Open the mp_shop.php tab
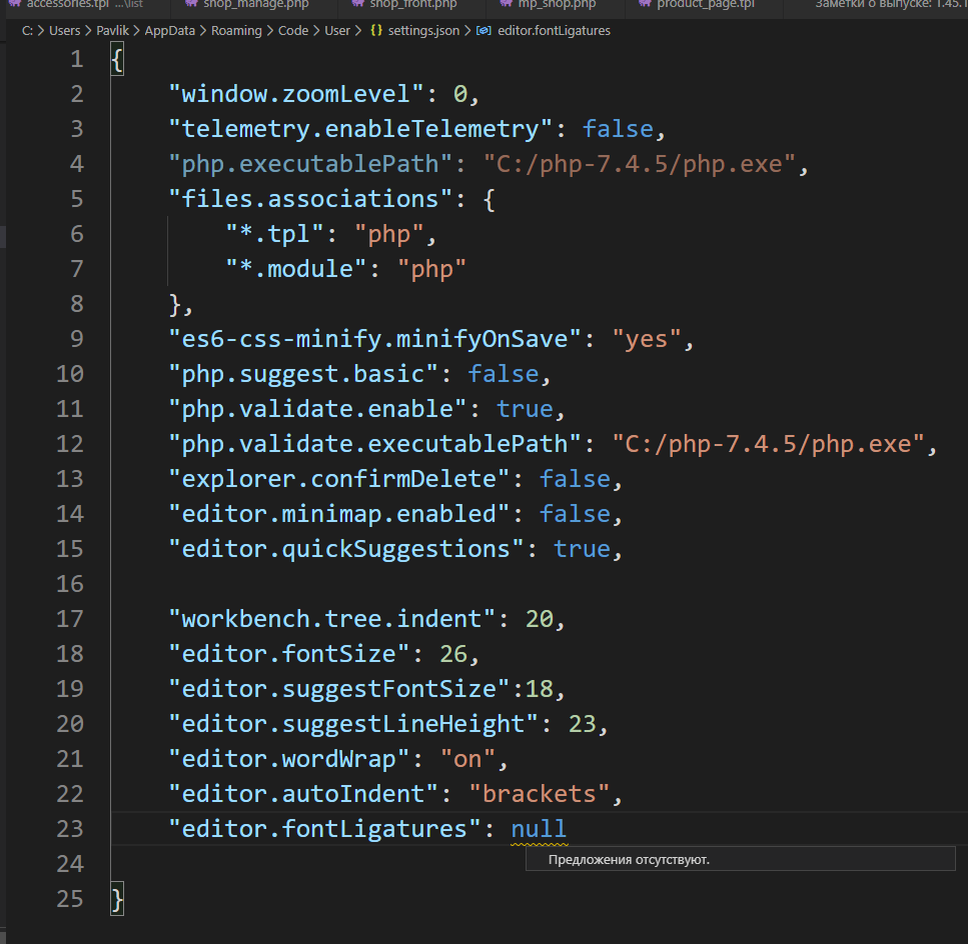The width and height of the screenshot is (968, 944). click(556, 4)
